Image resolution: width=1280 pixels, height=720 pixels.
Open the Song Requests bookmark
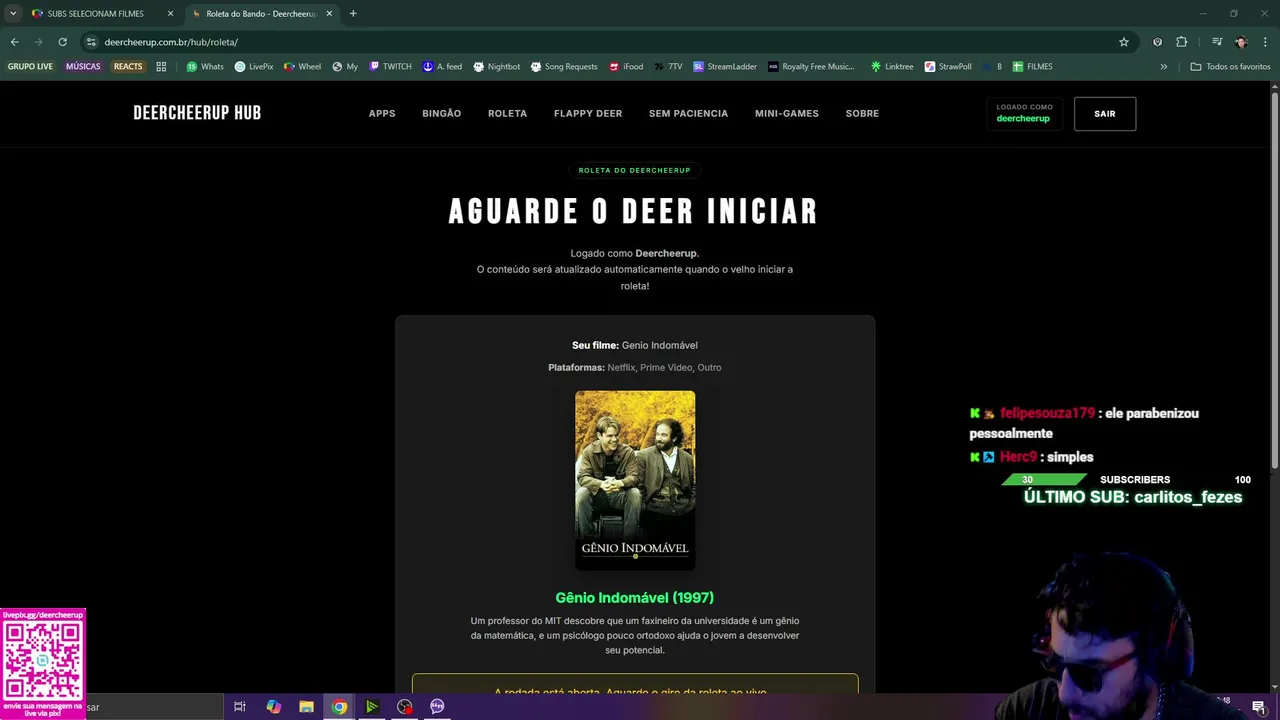point(564,67)
